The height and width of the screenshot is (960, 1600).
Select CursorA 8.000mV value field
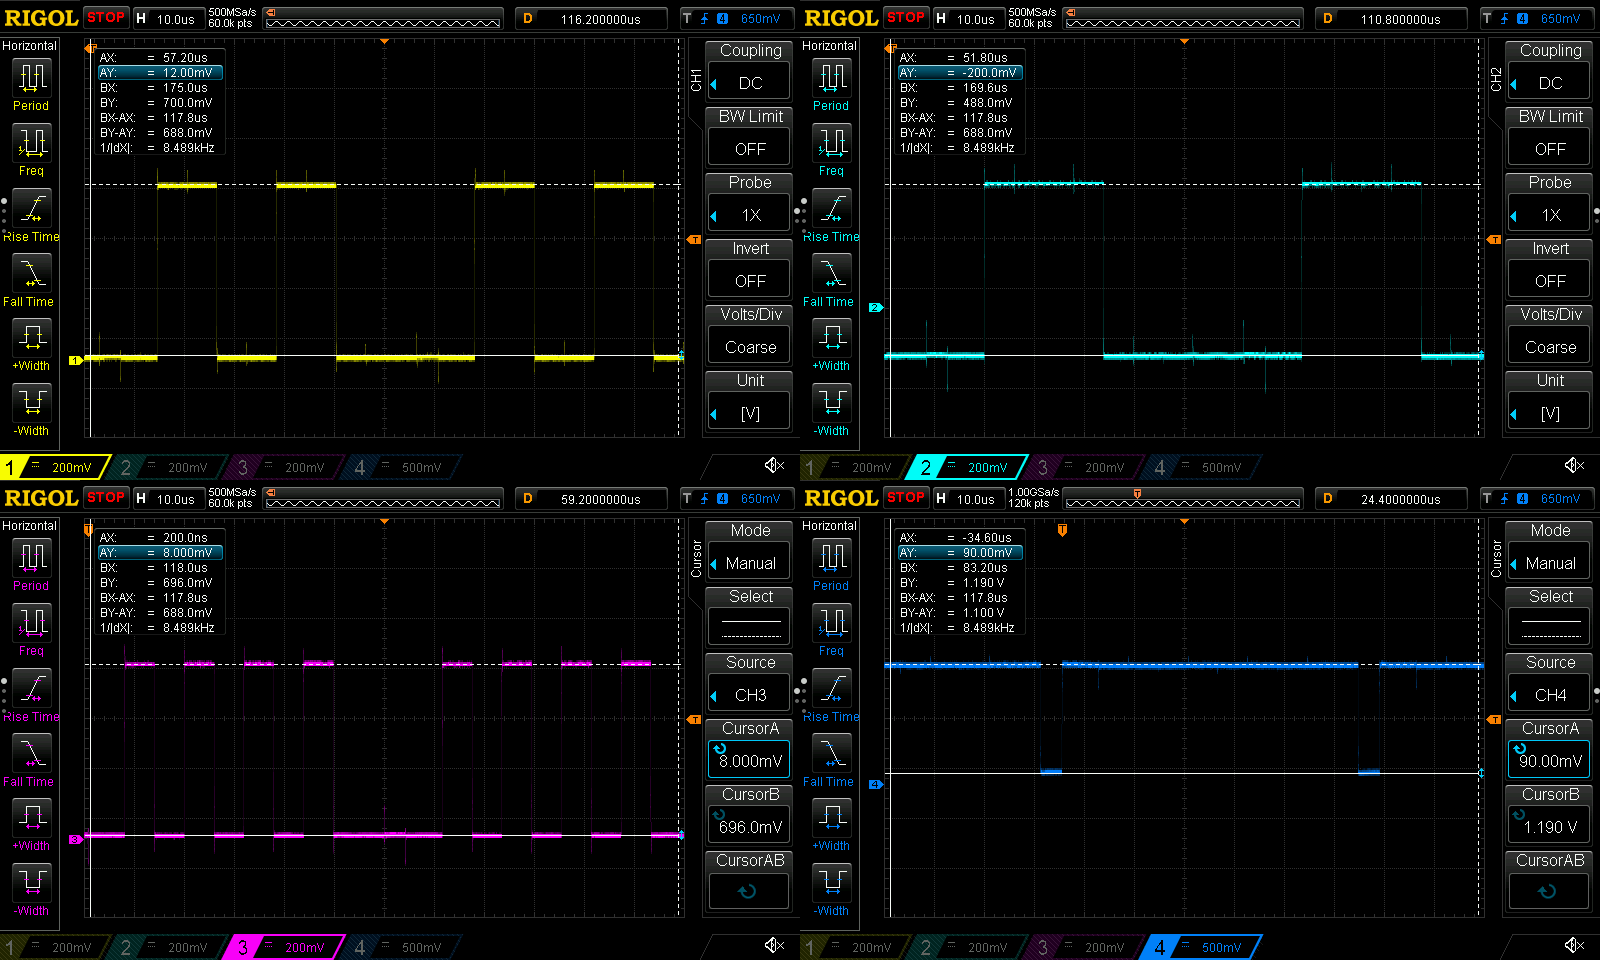[x=750, y=760]
